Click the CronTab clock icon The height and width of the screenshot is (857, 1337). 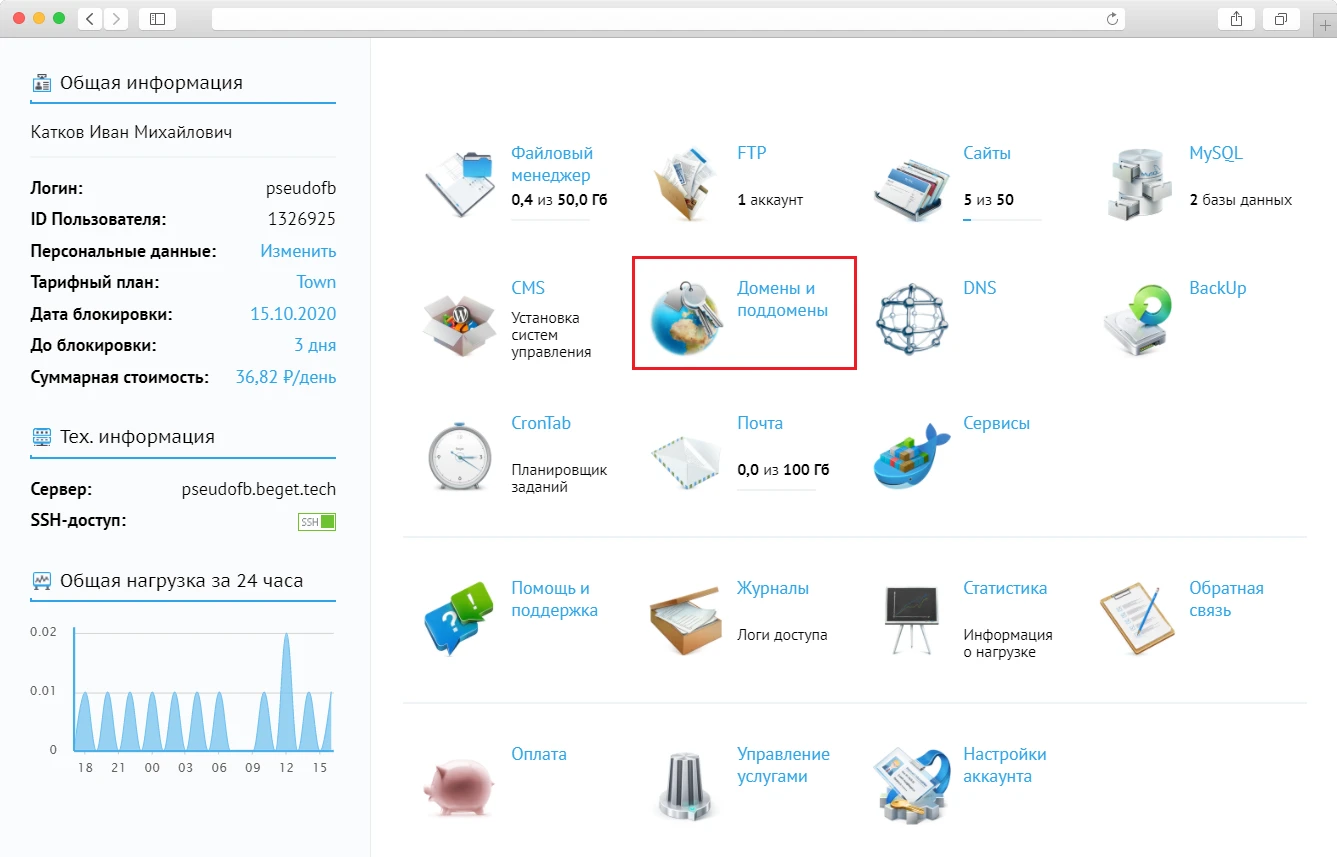459,456
